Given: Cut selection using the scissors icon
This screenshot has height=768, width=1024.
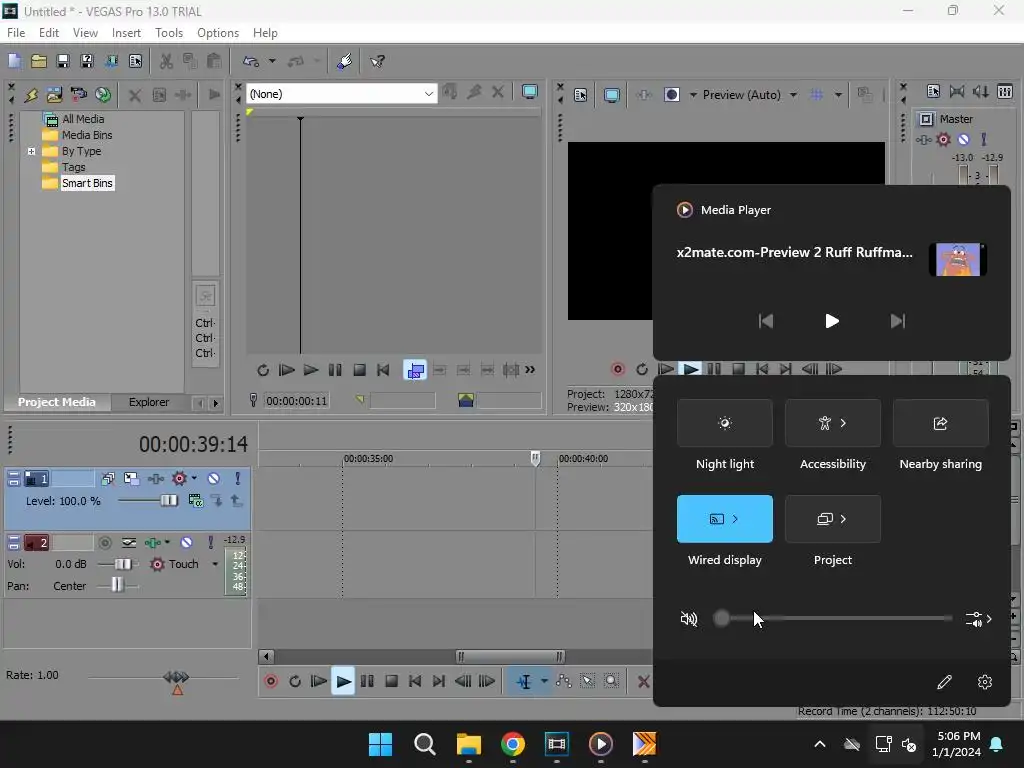Looking at the screenshot, I should click(x=167, y=61).
